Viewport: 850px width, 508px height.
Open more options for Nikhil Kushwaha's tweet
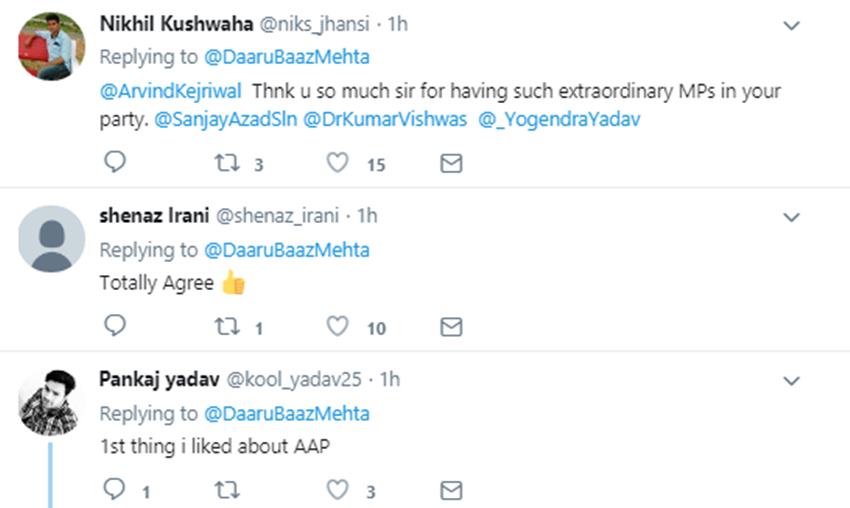pyautogui.click(x=791, y=25)
